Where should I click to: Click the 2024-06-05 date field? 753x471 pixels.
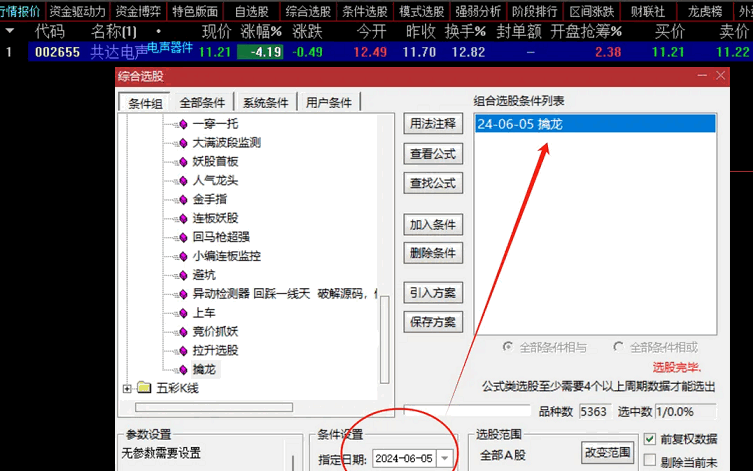(404, 458)
